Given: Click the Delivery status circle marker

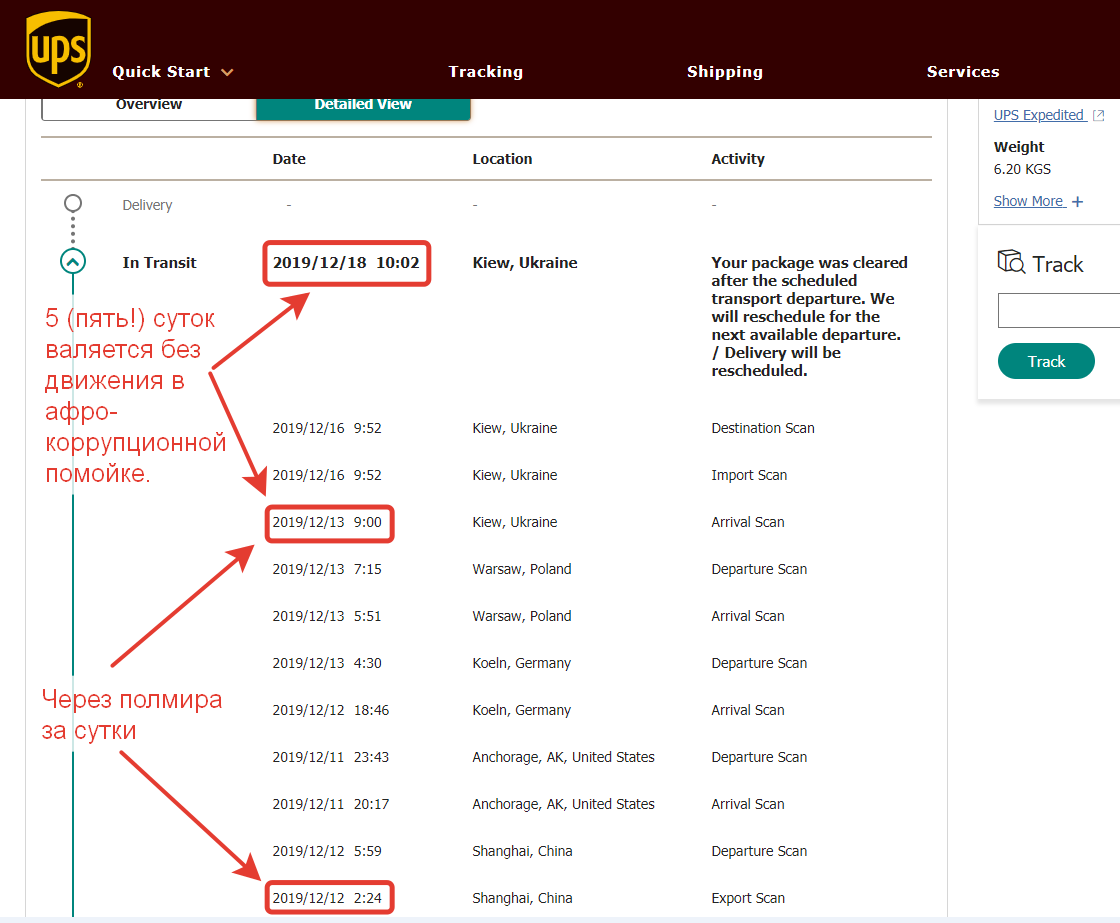Looking at the screenshot, I should [x=73, y=204].
